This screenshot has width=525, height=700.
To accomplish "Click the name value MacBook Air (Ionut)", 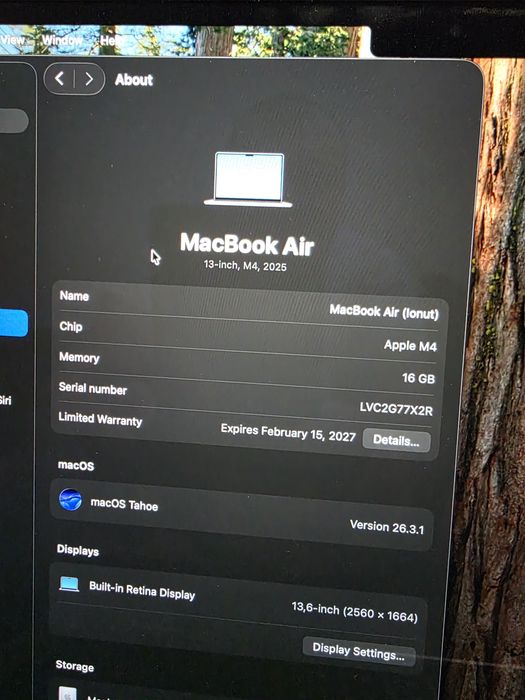I will pos(384,311).
